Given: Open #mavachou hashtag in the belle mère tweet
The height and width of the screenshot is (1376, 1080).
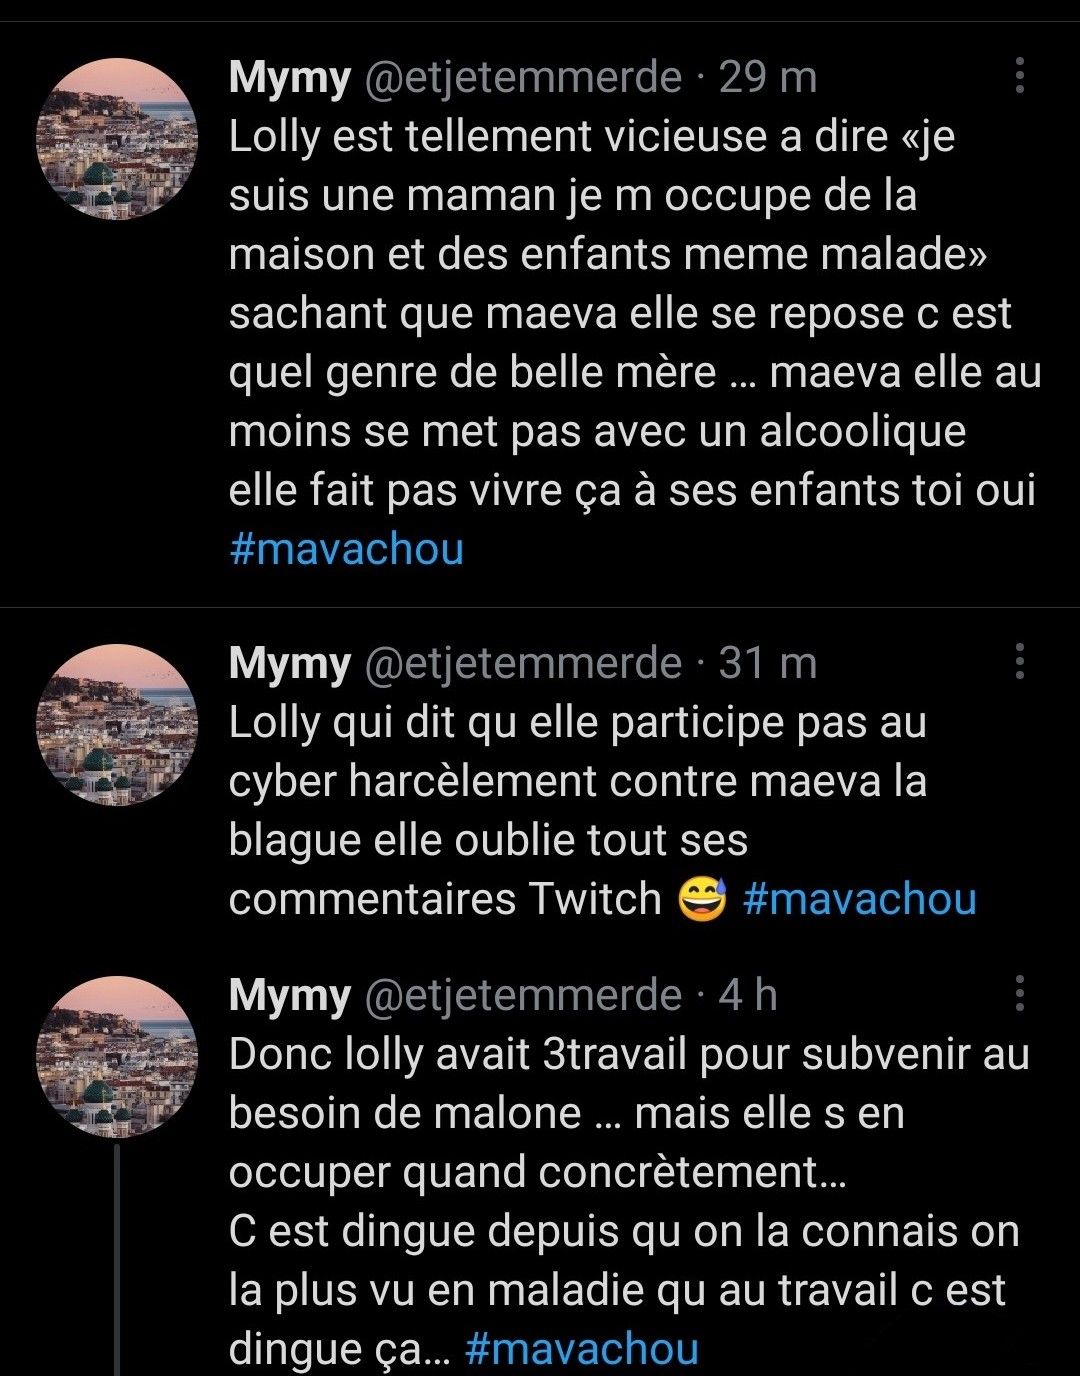Looking at the screenshot, I should click(x=346, y=549).
